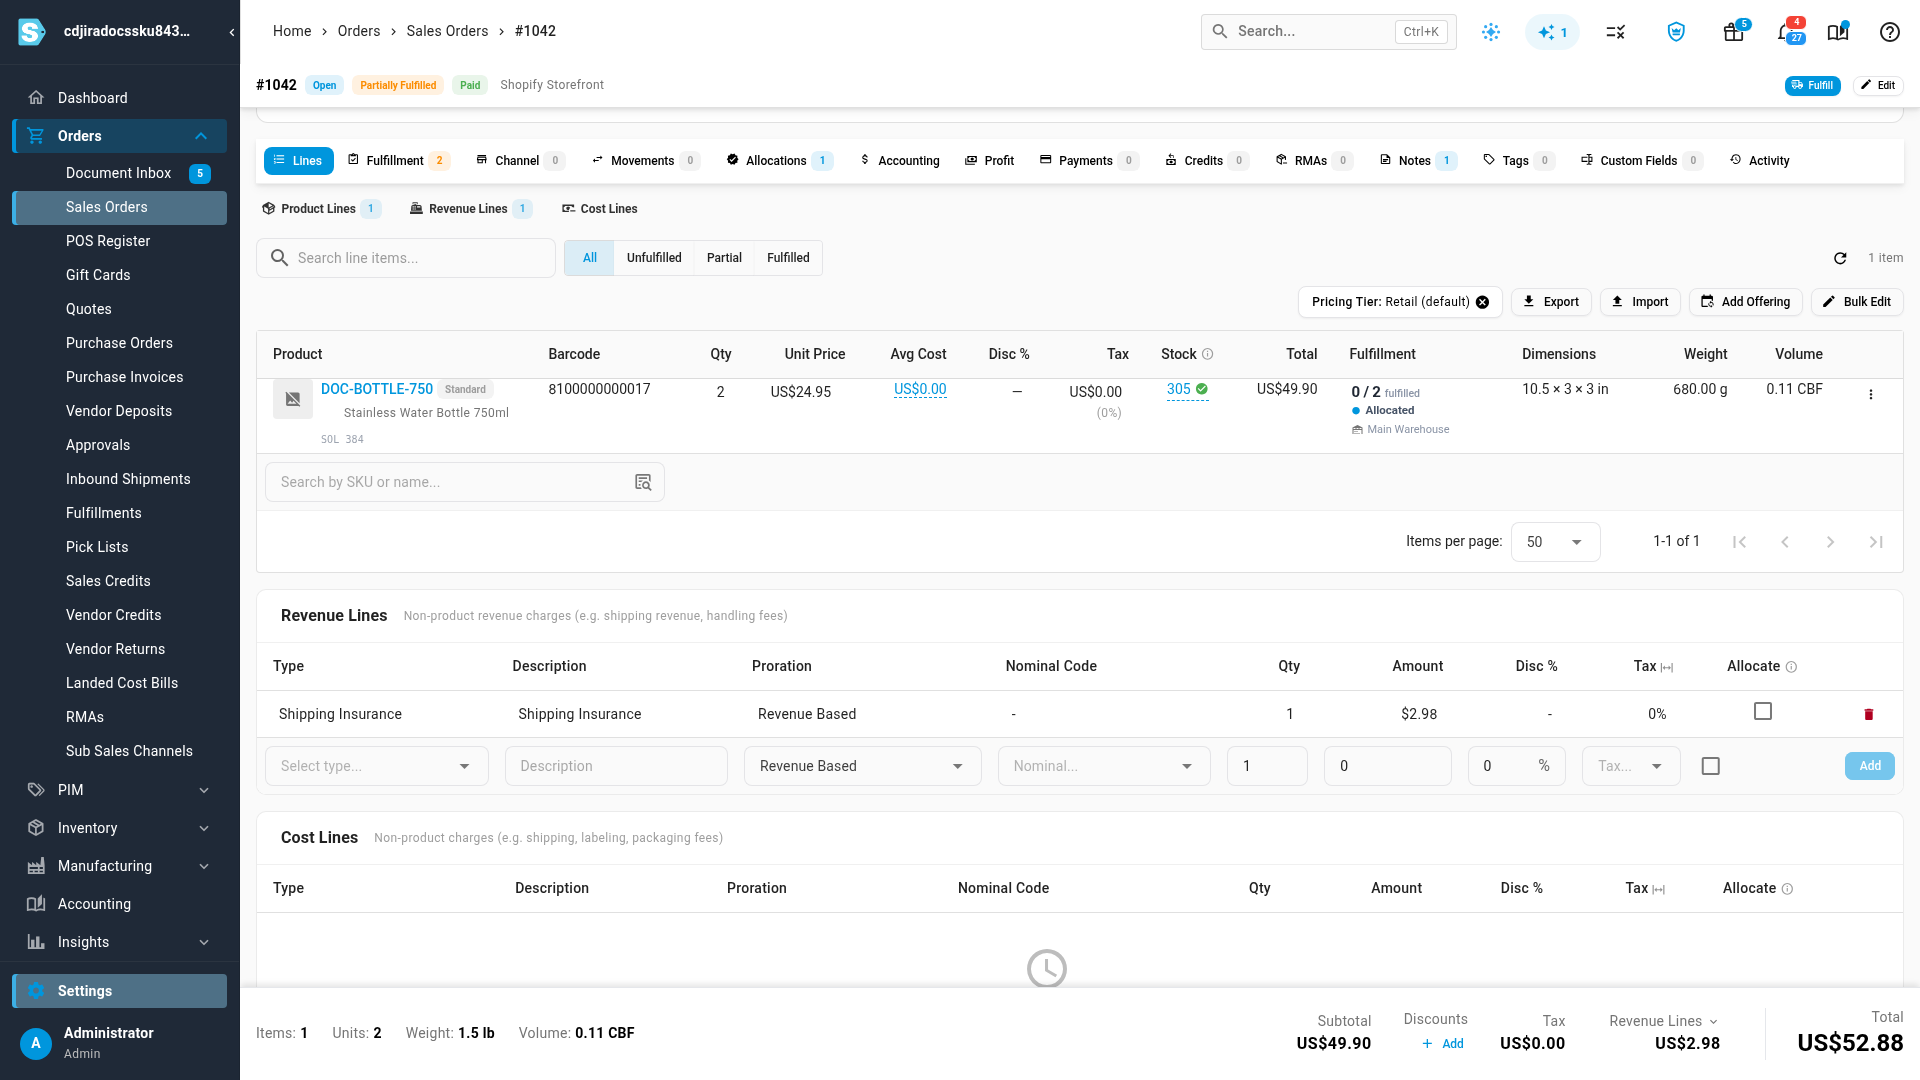The width and height of the screenshot is (1920, 1080).
Task: Open the gift box rewards icon
Action: (x=1734, y=32)
